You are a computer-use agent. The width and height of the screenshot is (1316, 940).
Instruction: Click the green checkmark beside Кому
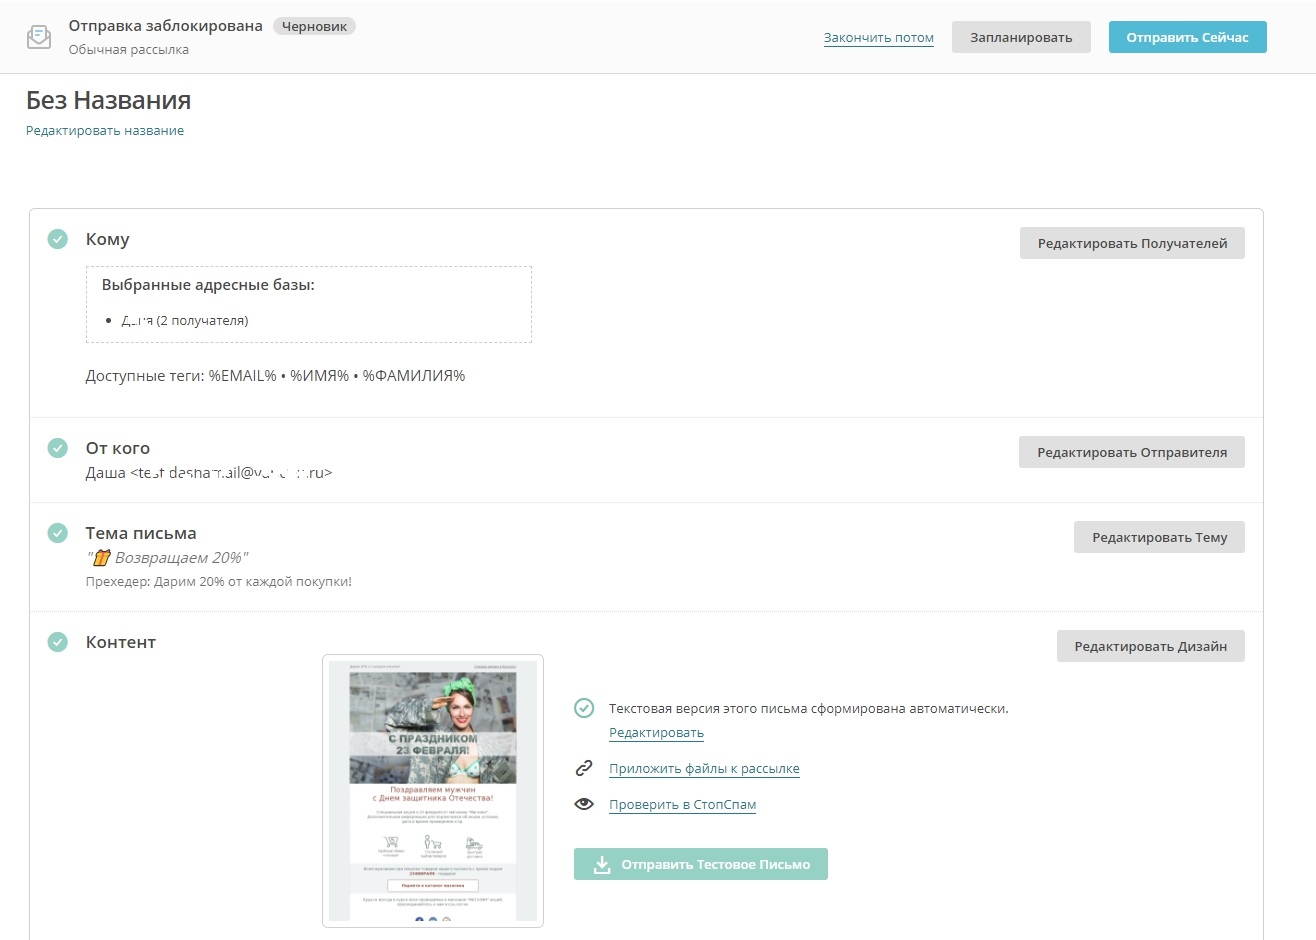58,239
